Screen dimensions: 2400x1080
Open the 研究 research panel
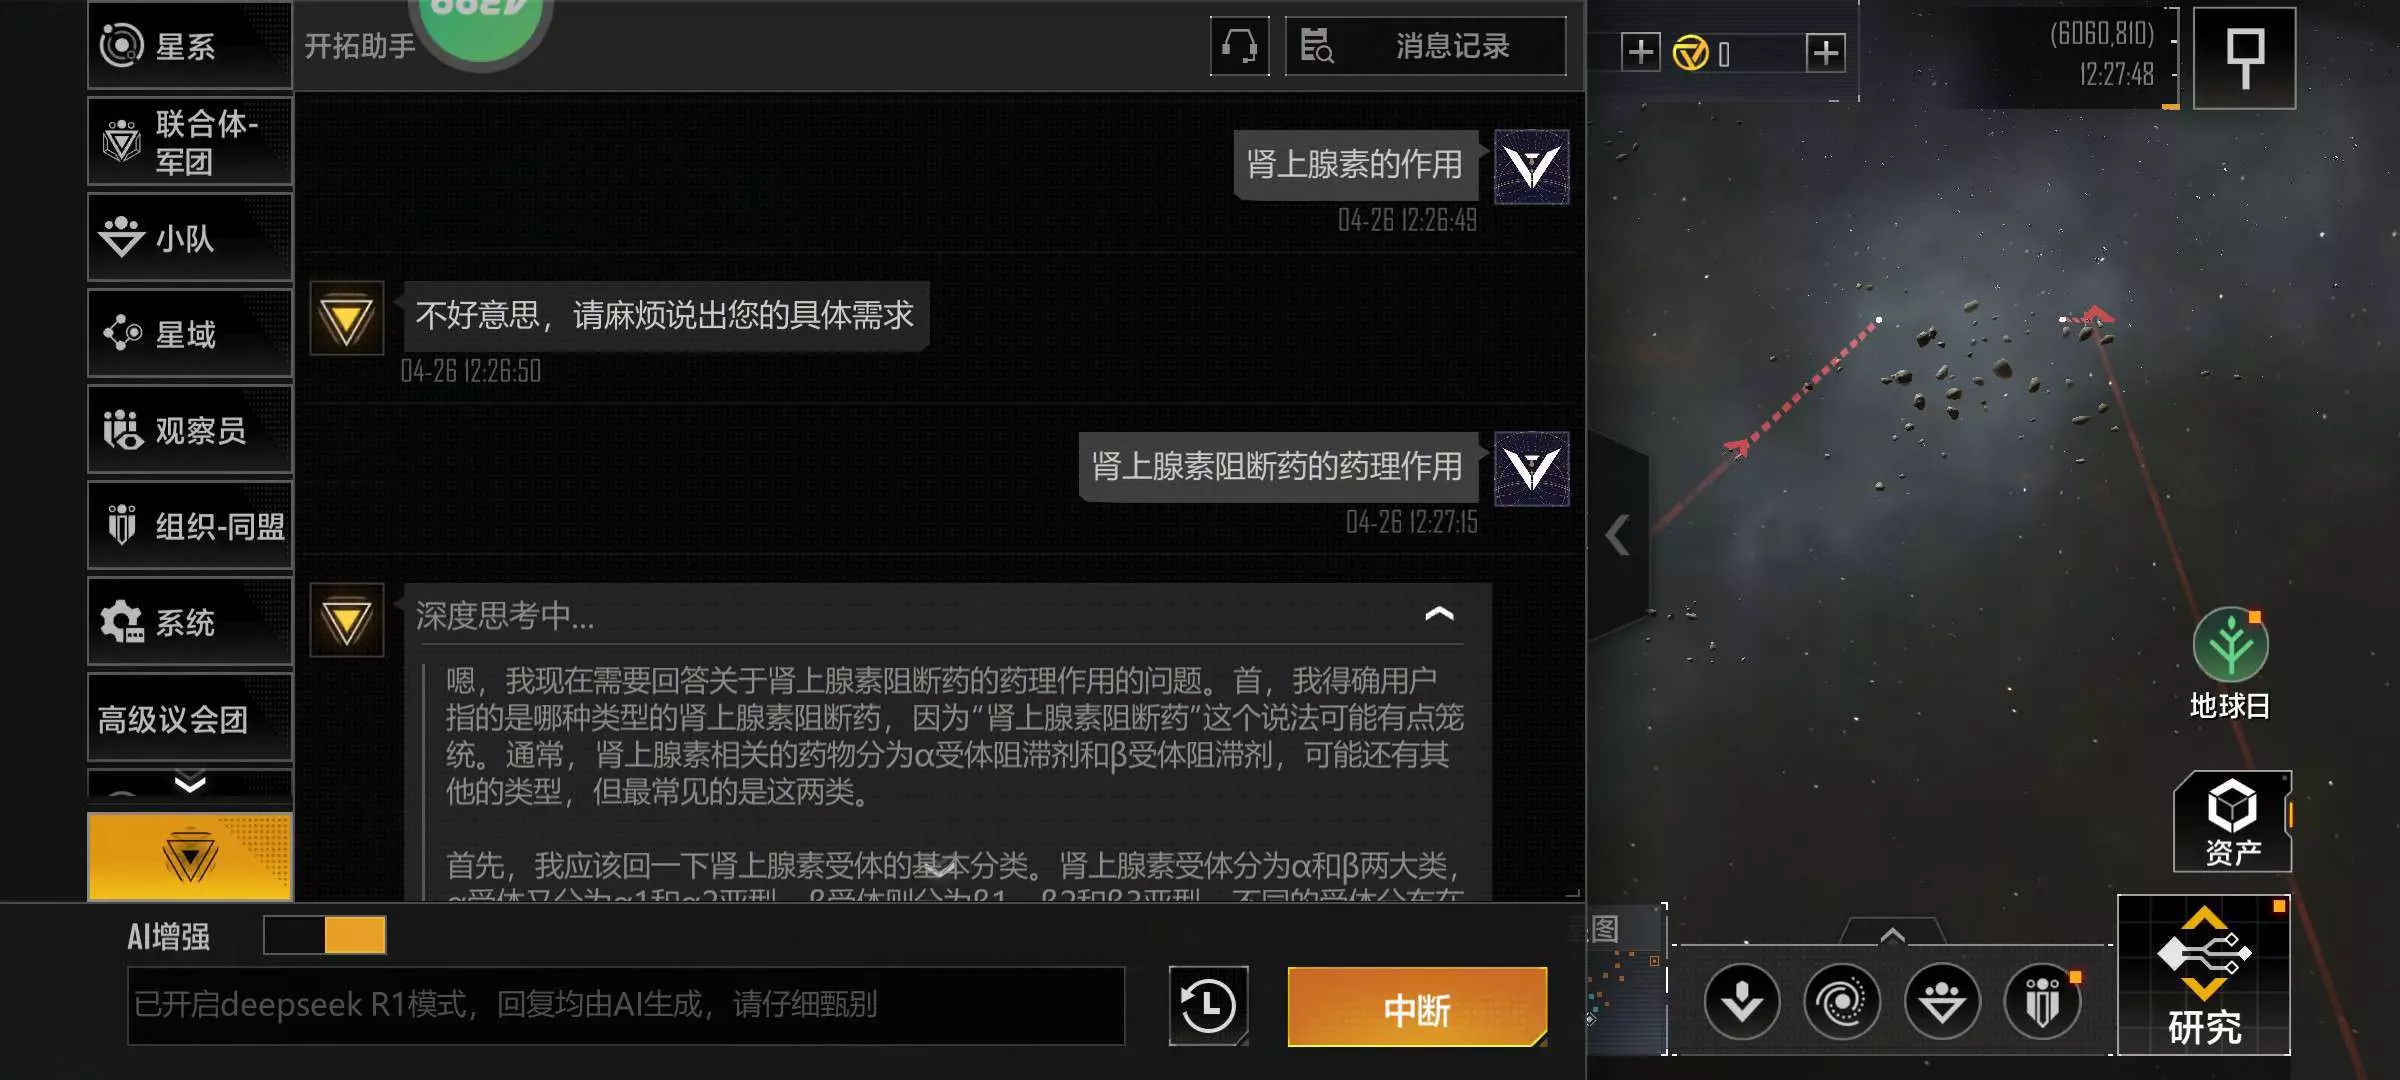2204,975
